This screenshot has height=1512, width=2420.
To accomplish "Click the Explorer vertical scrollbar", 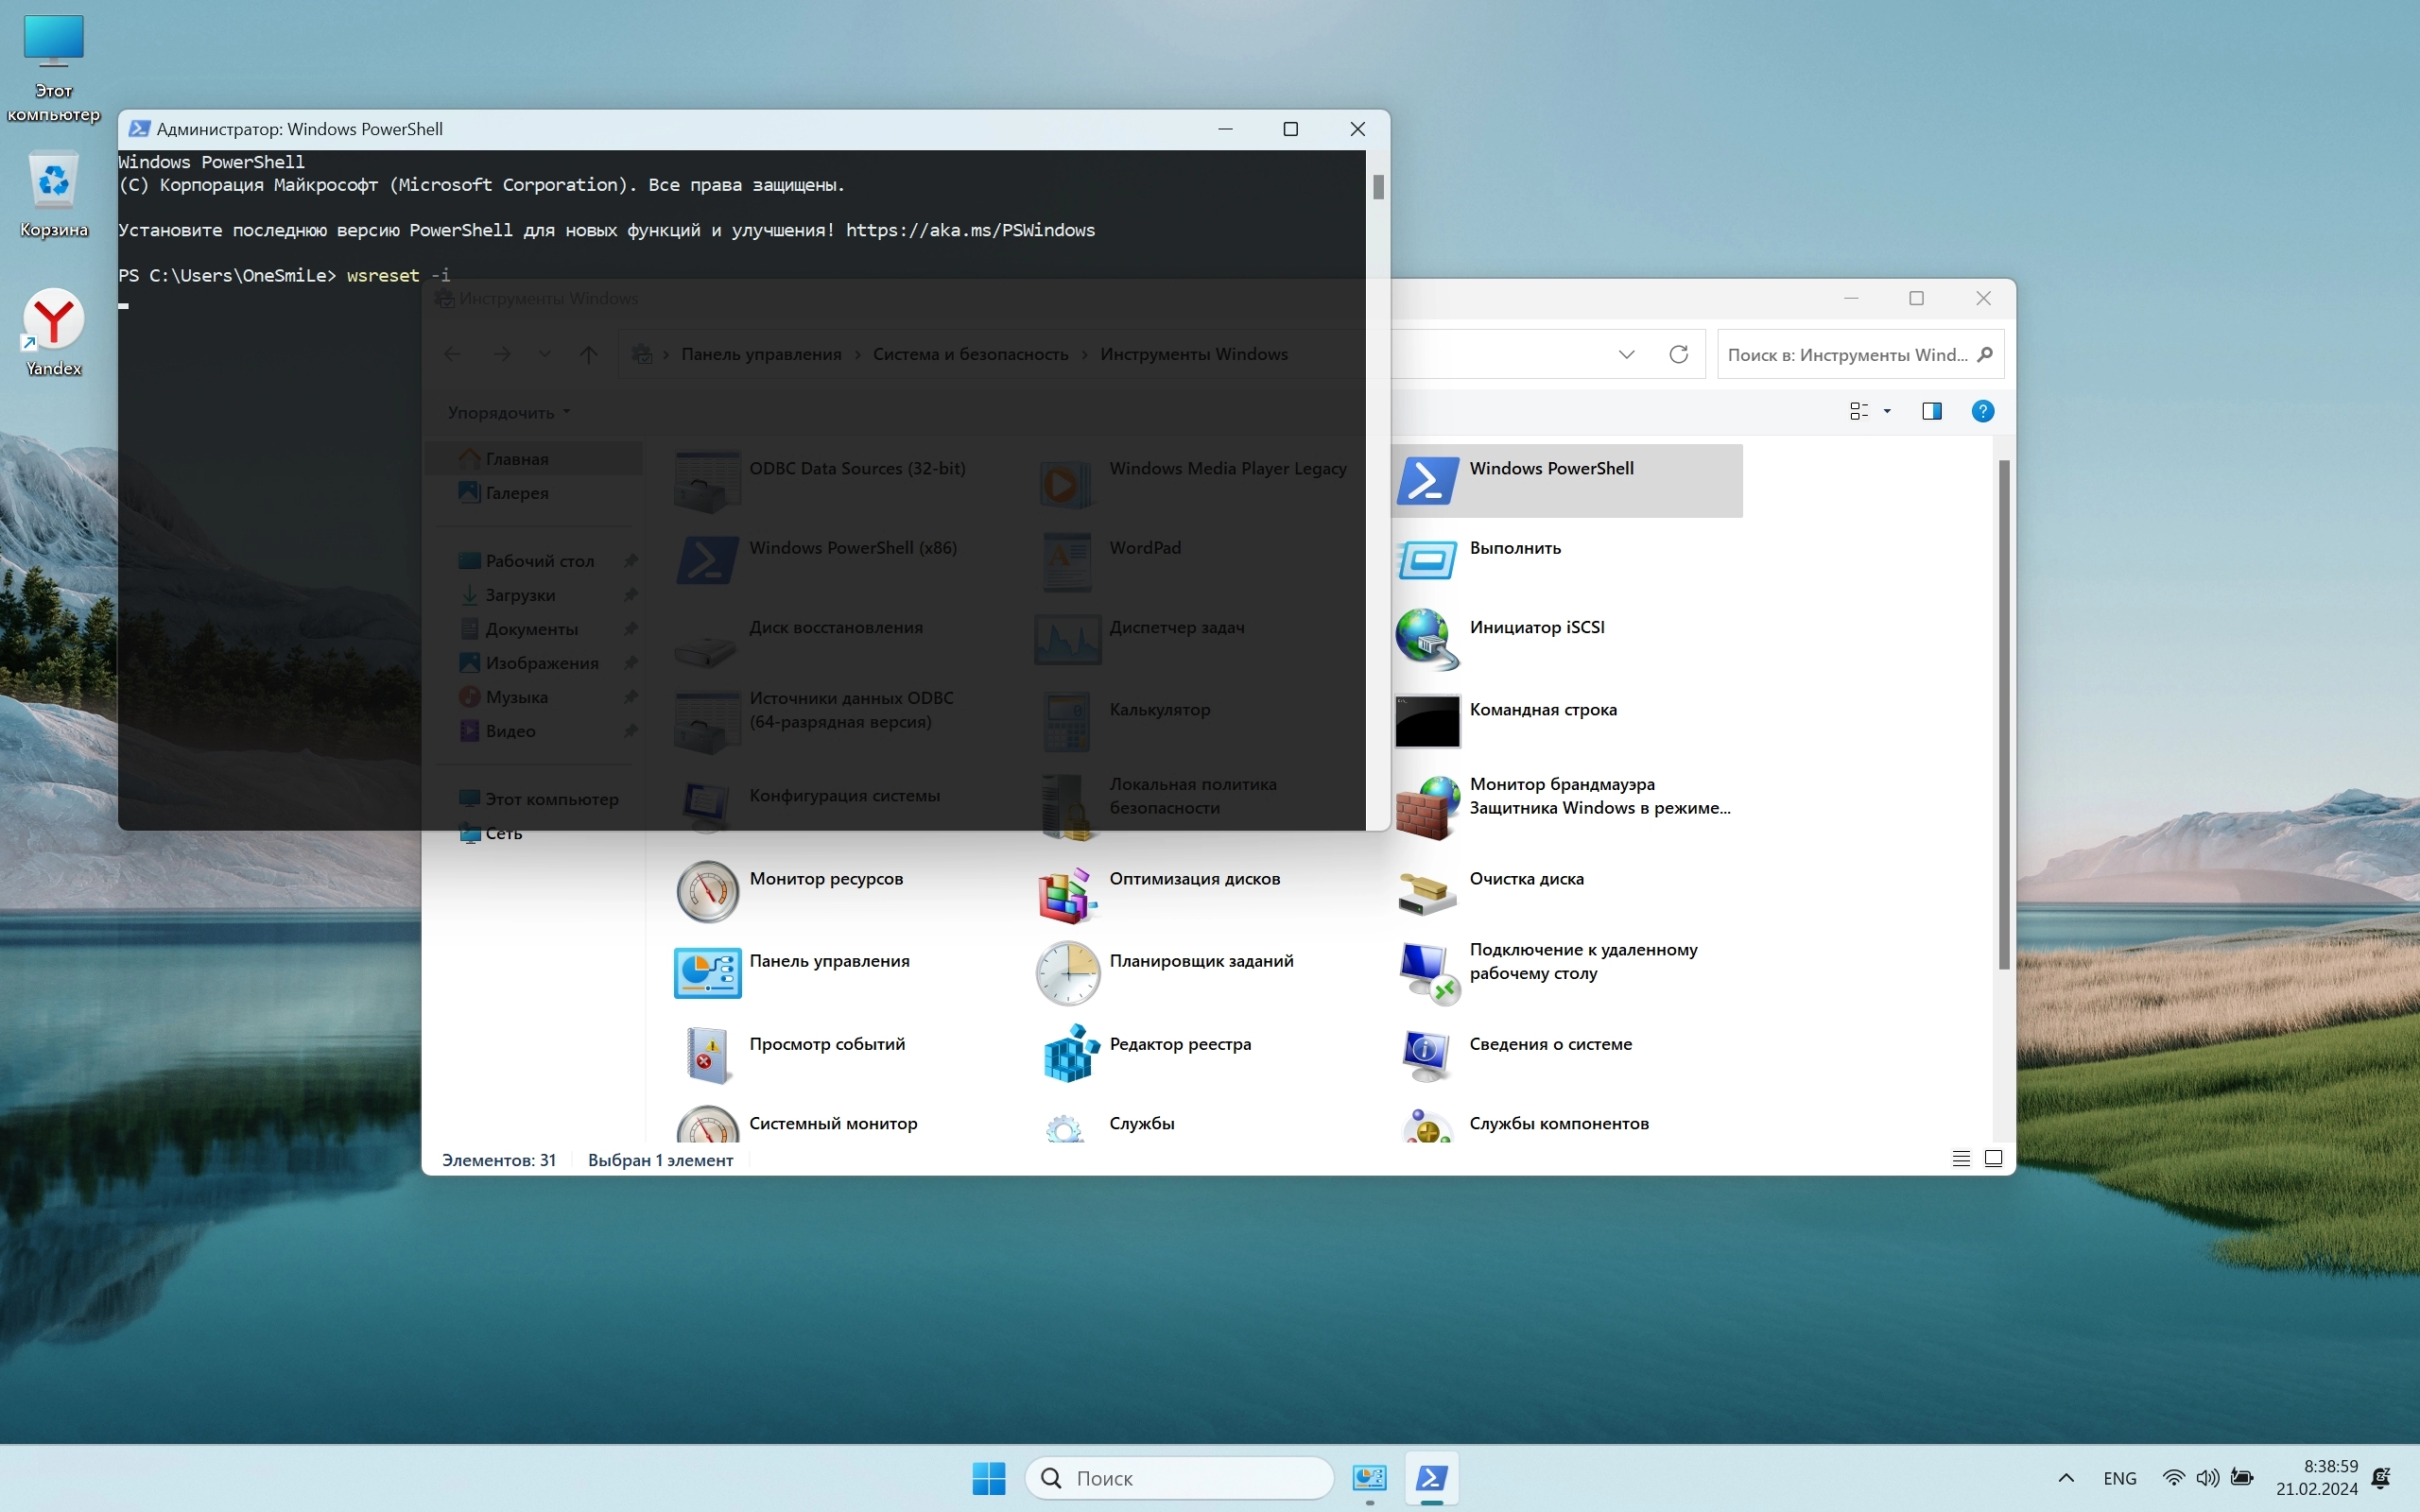I will [x=2003, y=714].
